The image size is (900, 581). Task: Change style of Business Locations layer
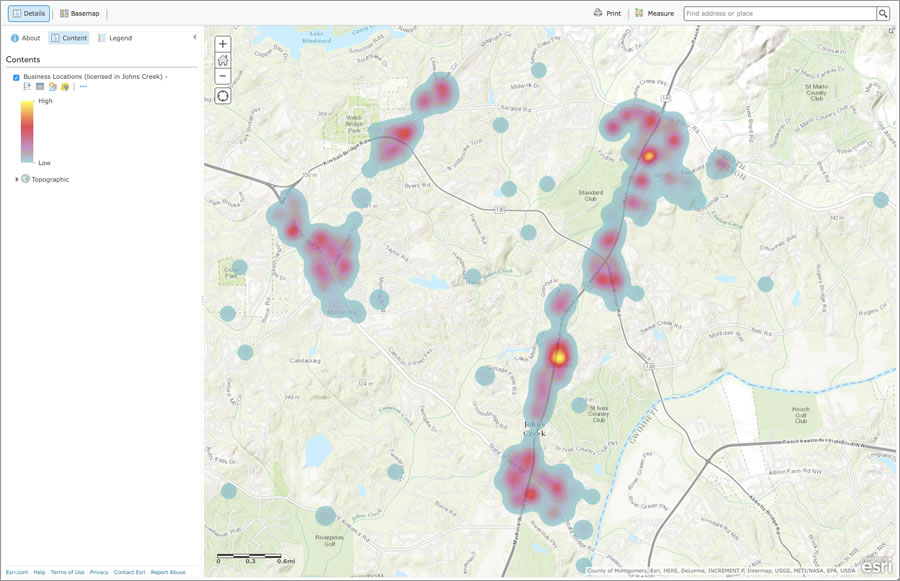point(52,86)
